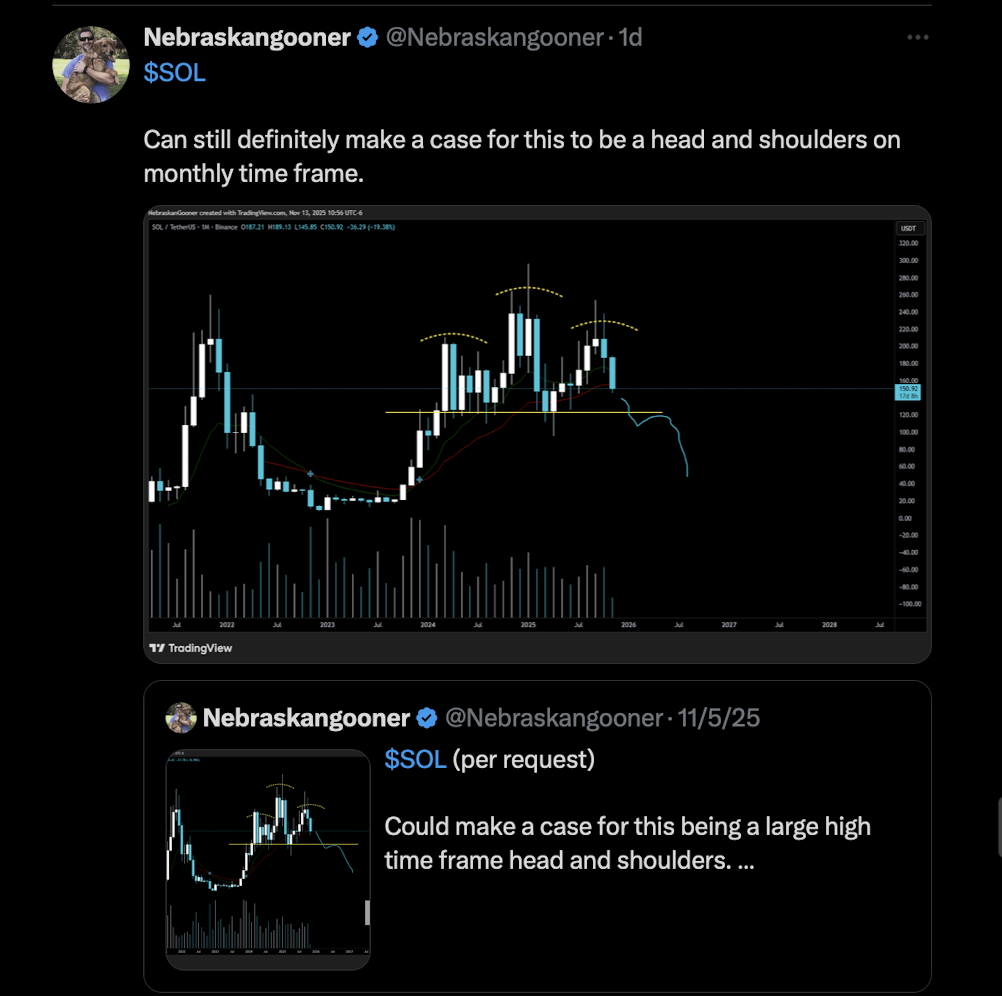The height and width of the screenshot is (996, 1002).
Task: Click the verified badge beside the main author name
Action: [x=368, y=38]
